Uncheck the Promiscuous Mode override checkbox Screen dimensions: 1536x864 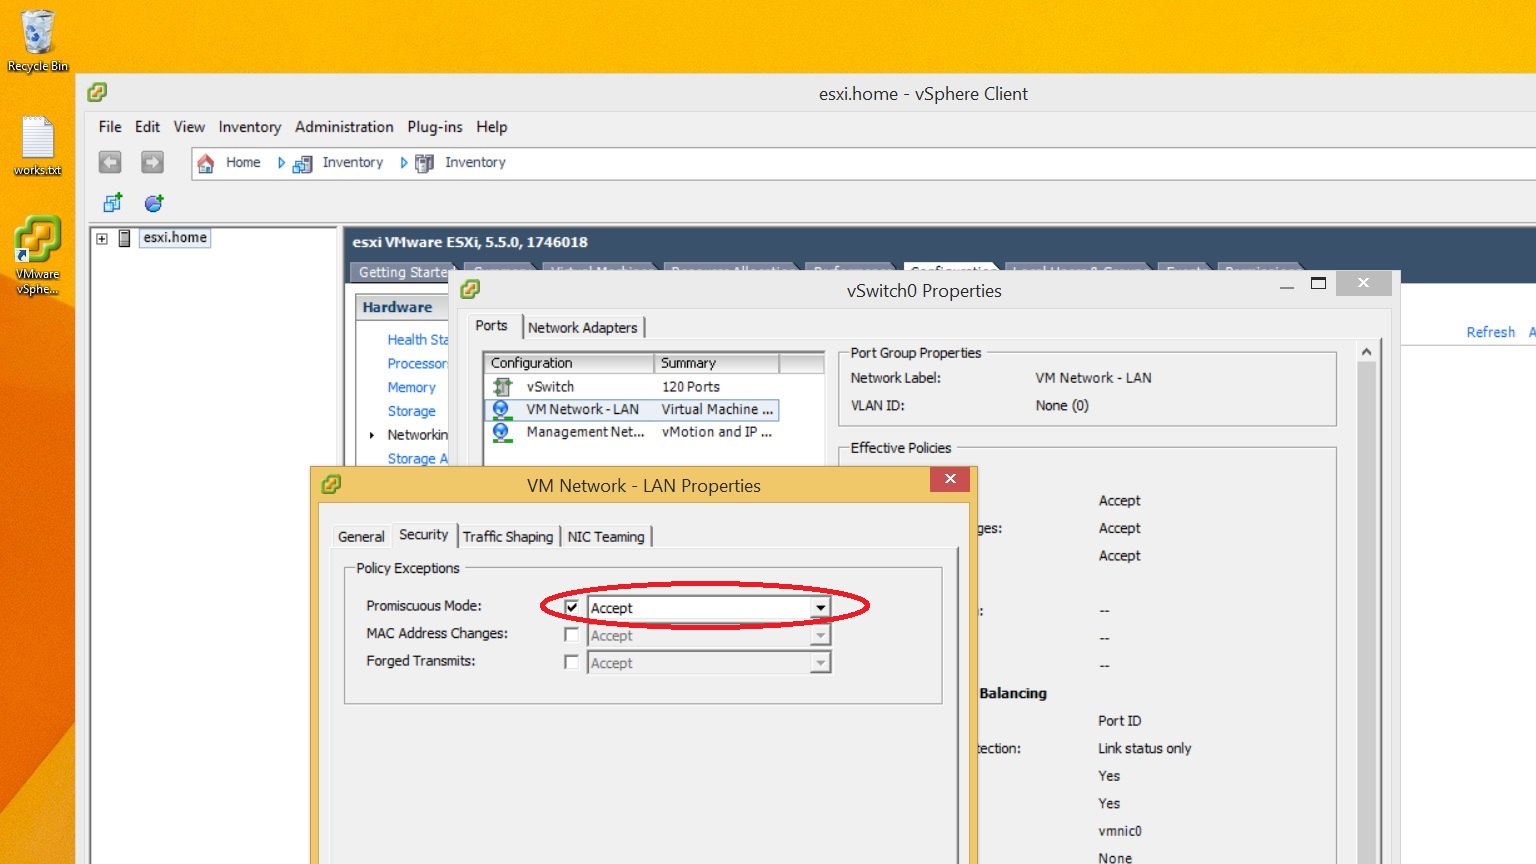(572, 607)
